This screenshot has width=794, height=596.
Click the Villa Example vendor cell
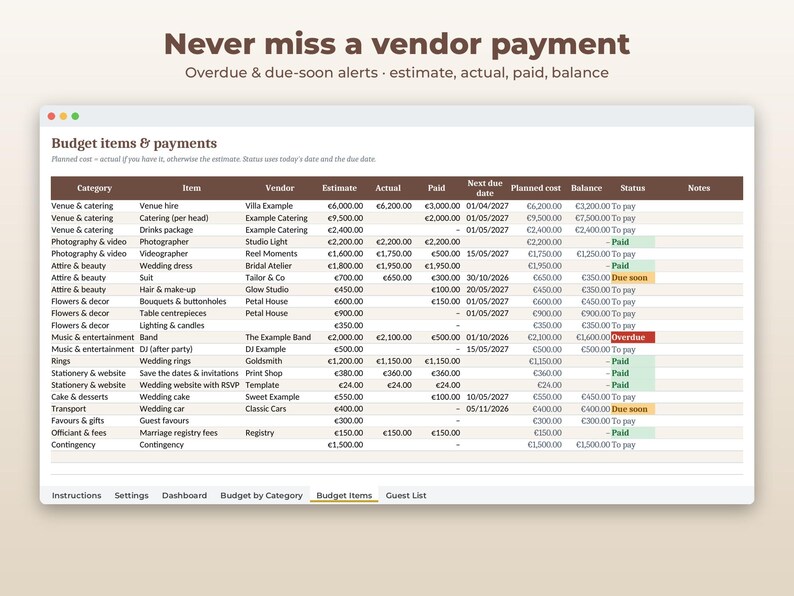(269, 206)
